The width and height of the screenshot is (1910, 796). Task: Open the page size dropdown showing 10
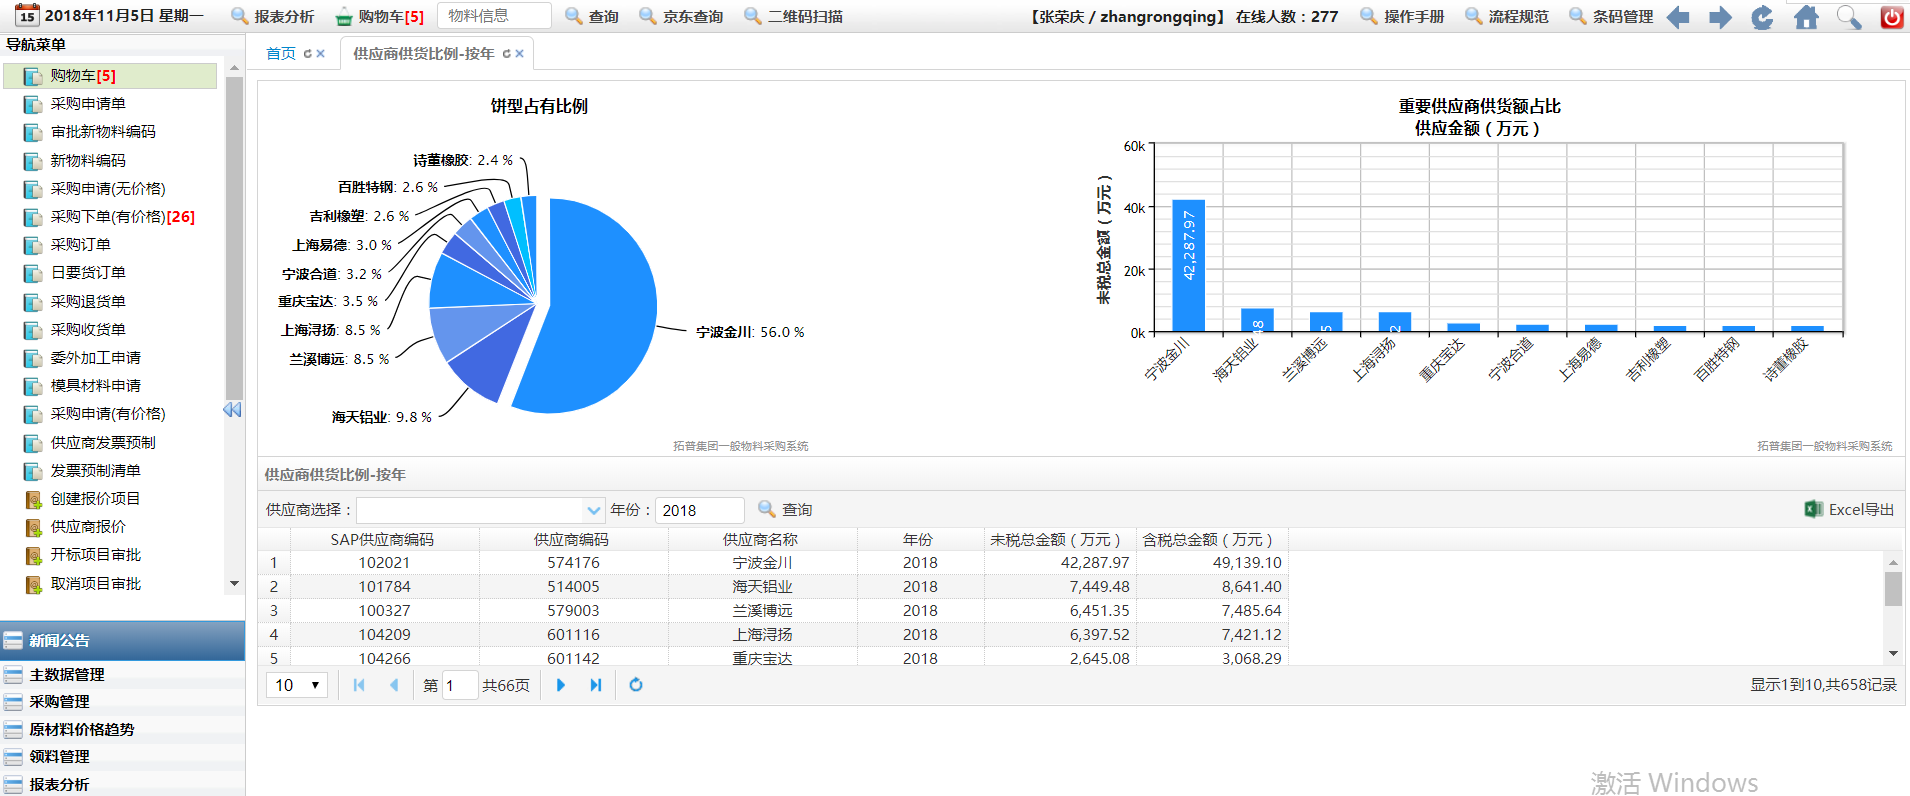pyautogui.click(x=297, y=685)
